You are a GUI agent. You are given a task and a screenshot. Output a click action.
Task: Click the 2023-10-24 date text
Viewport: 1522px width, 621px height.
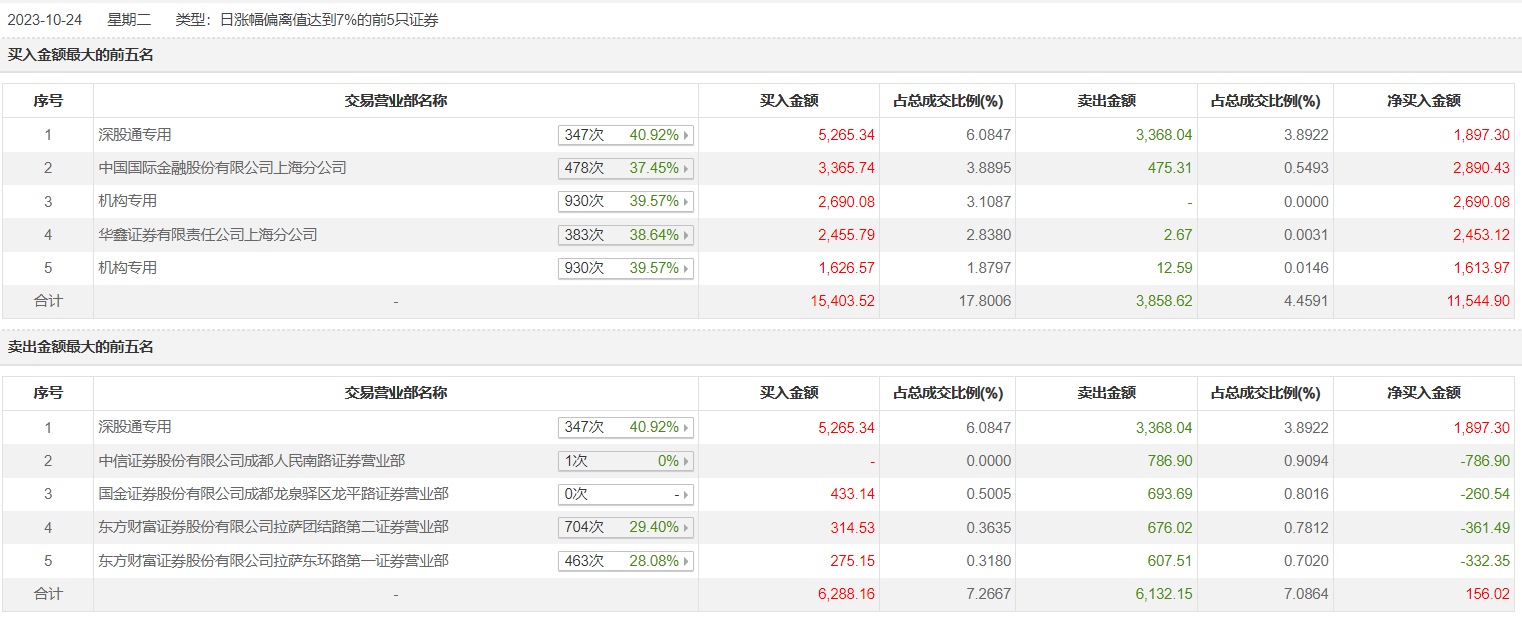[45, 19]
